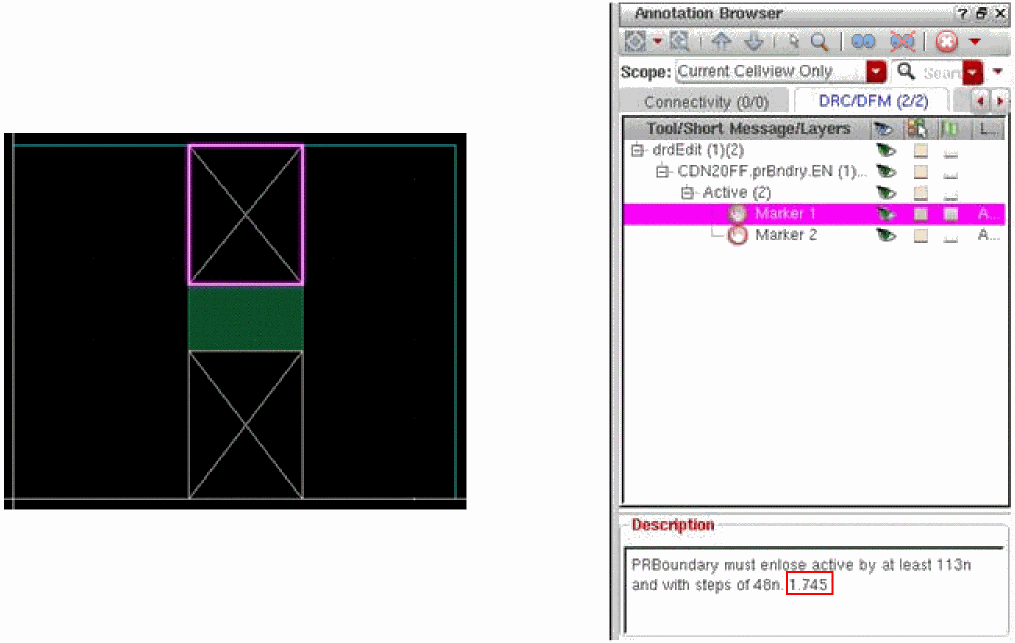This screenshot has height=643, width=1015.
Task: Select Marker 2 in the tree
Action: tap(786, 235)
